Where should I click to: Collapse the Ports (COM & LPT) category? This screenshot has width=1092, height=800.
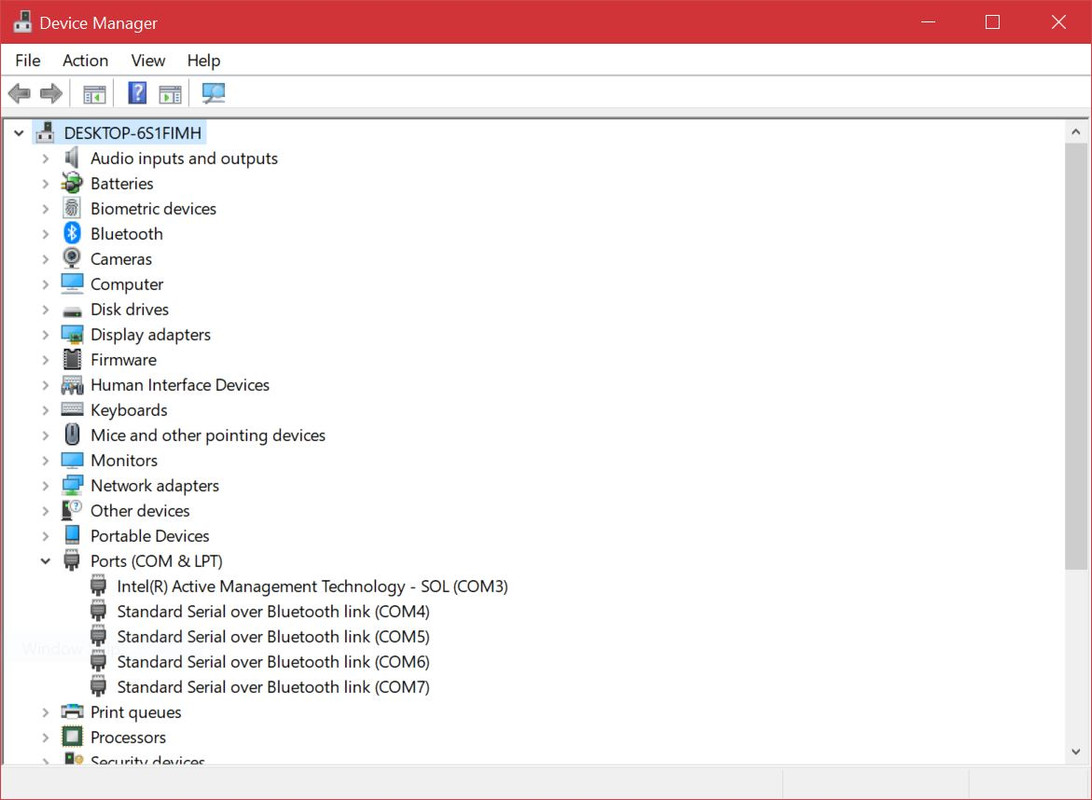(45, 561)
